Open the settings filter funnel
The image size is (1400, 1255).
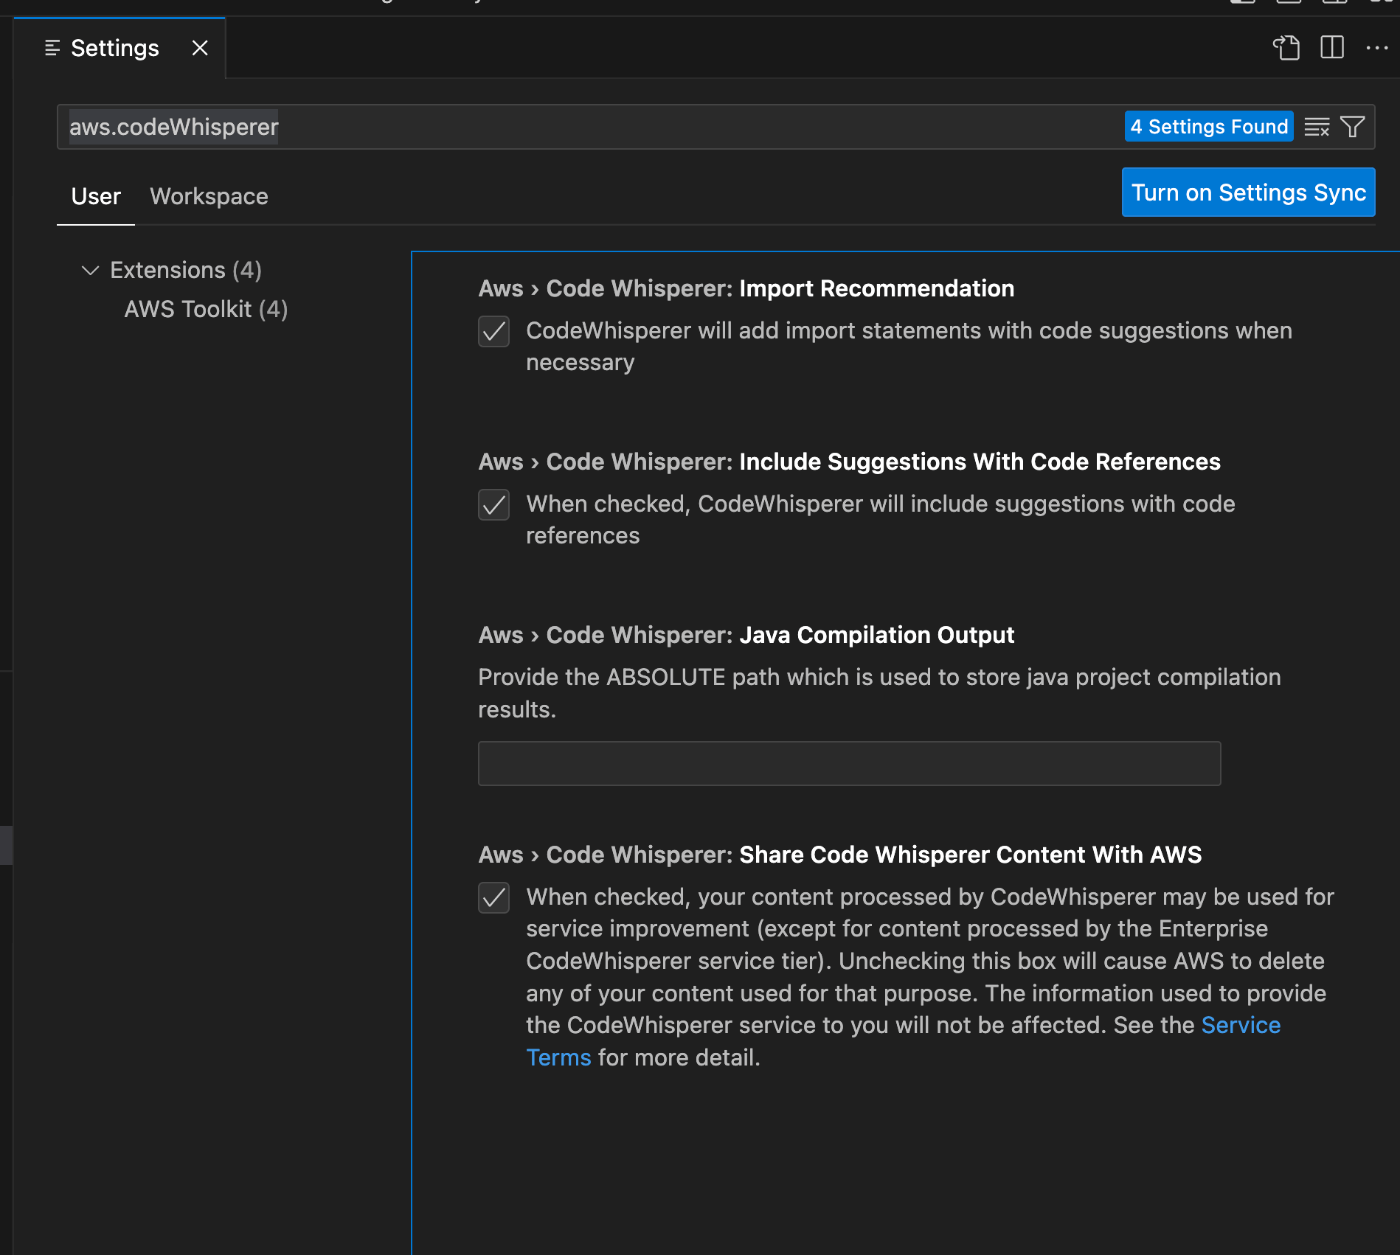coord(1352,127)
